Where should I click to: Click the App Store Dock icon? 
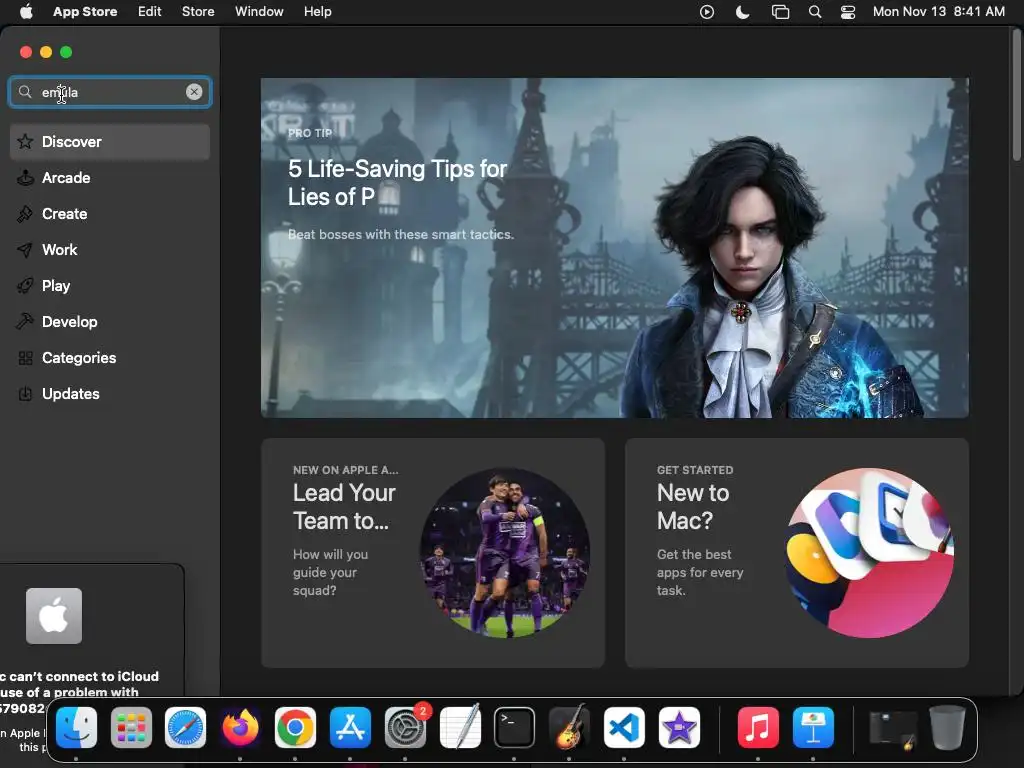pyautogui.click(x=350, y=728)
